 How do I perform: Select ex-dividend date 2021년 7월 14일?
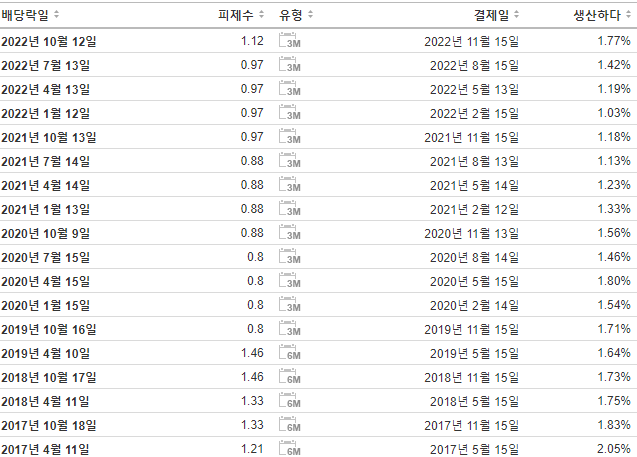(46, 161)
